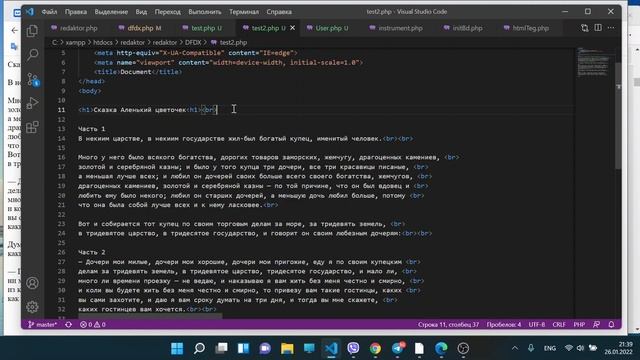Click the master branch indicator
Viewport: 640px width, 360px height.
[x=42, y=324]
